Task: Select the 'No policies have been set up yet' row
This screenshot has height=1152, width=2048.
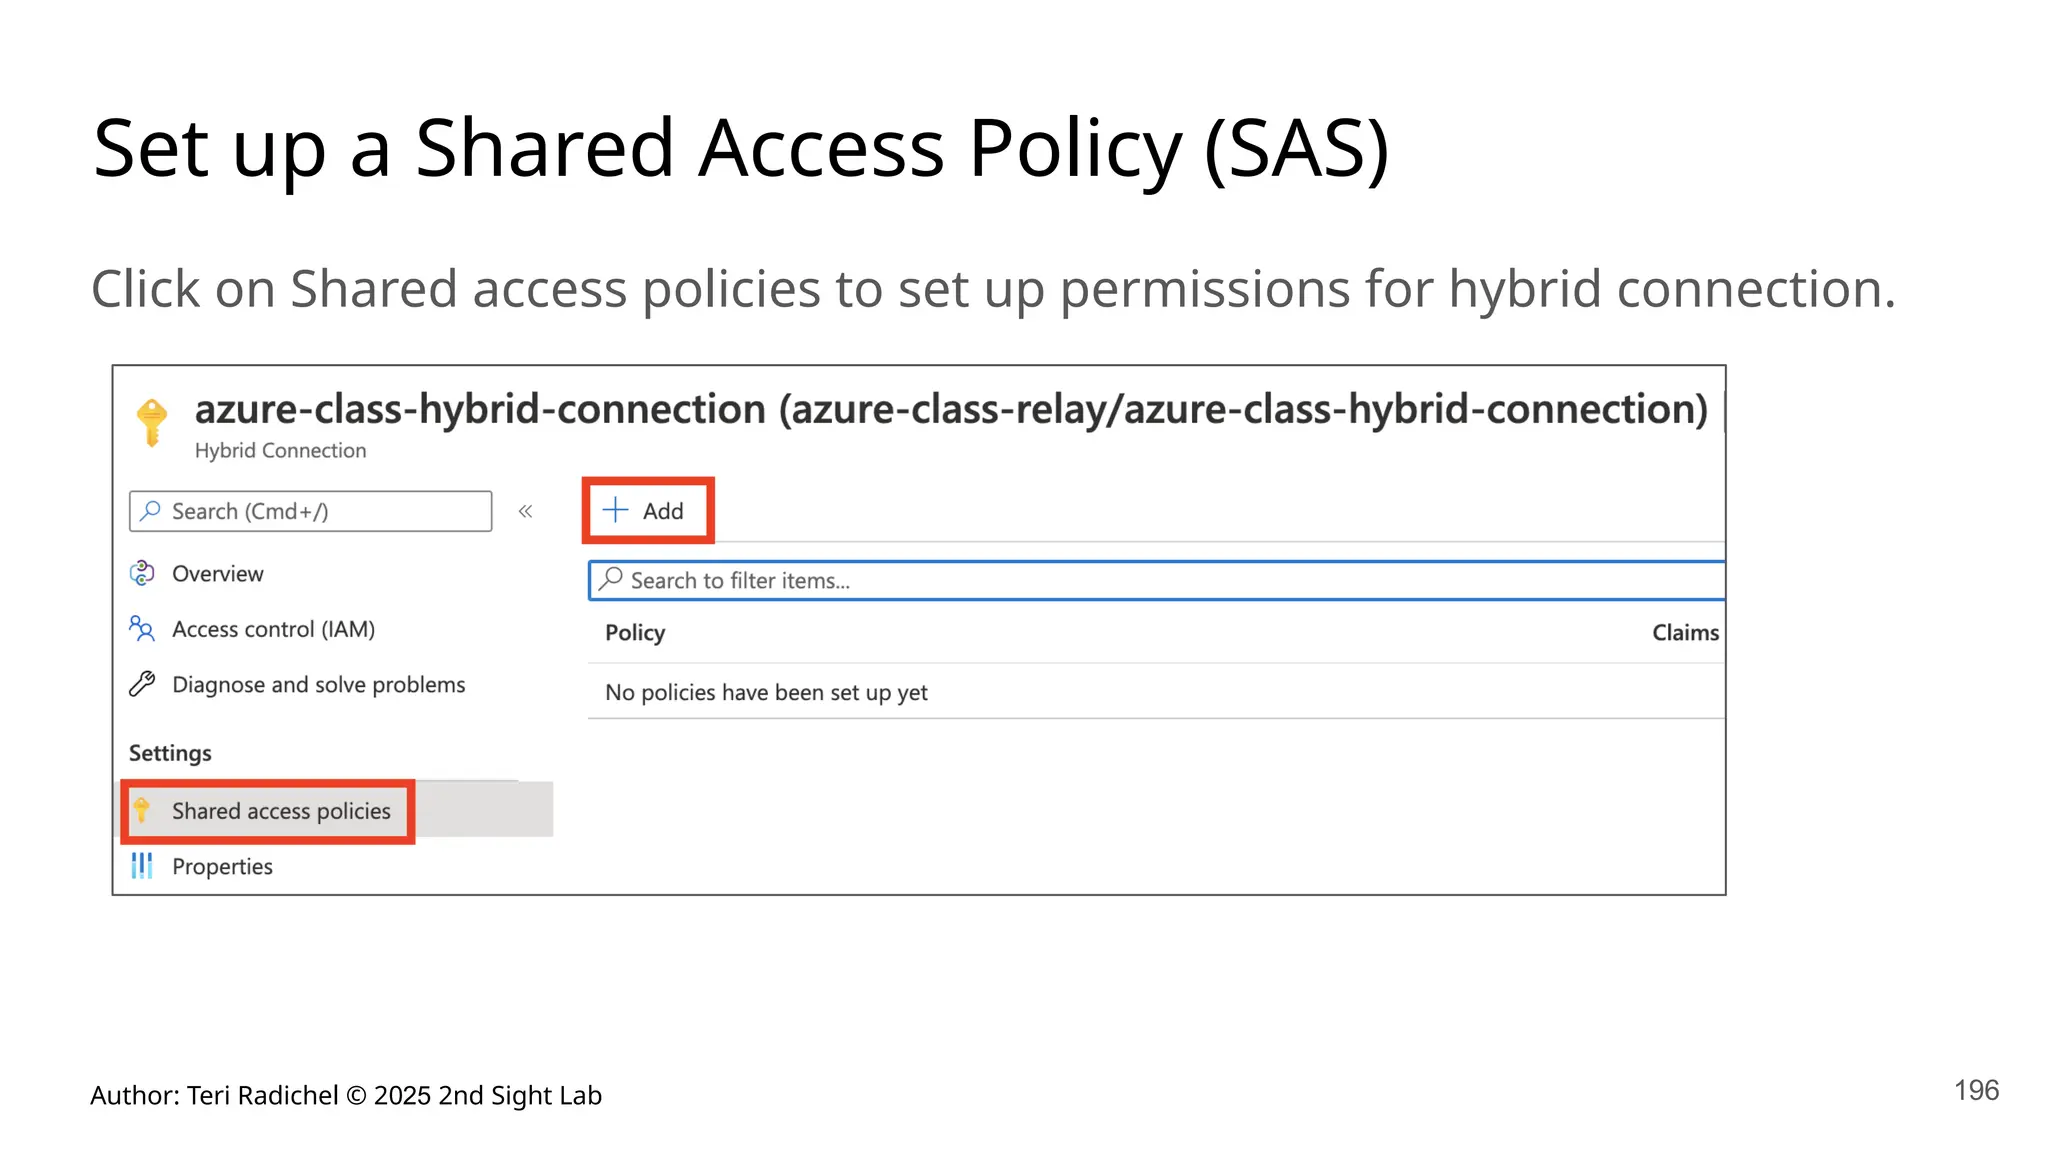Action: point(1156,692)
